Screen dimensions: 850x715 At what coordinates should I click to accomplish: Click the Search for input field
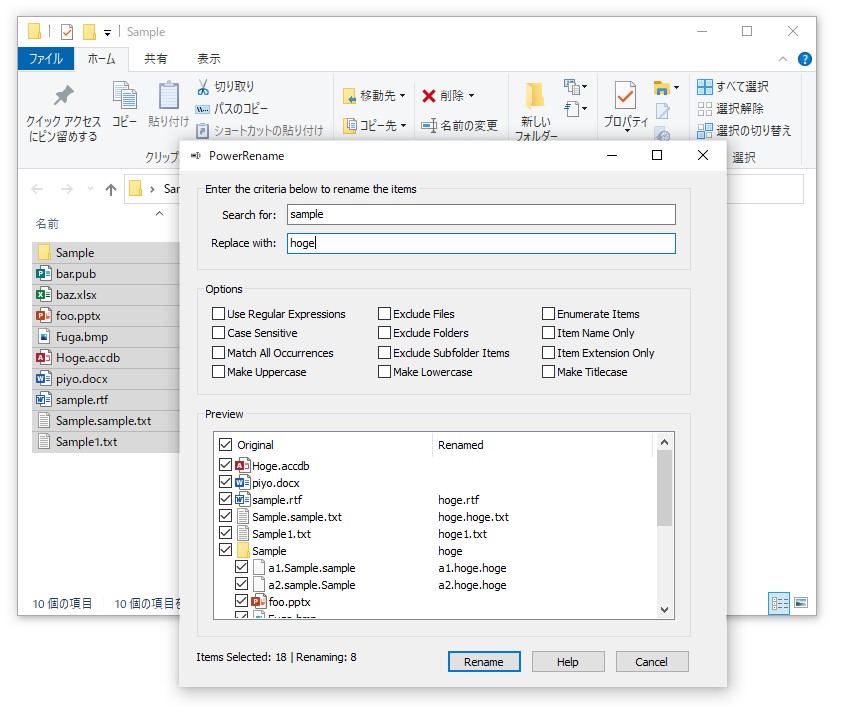481,215
